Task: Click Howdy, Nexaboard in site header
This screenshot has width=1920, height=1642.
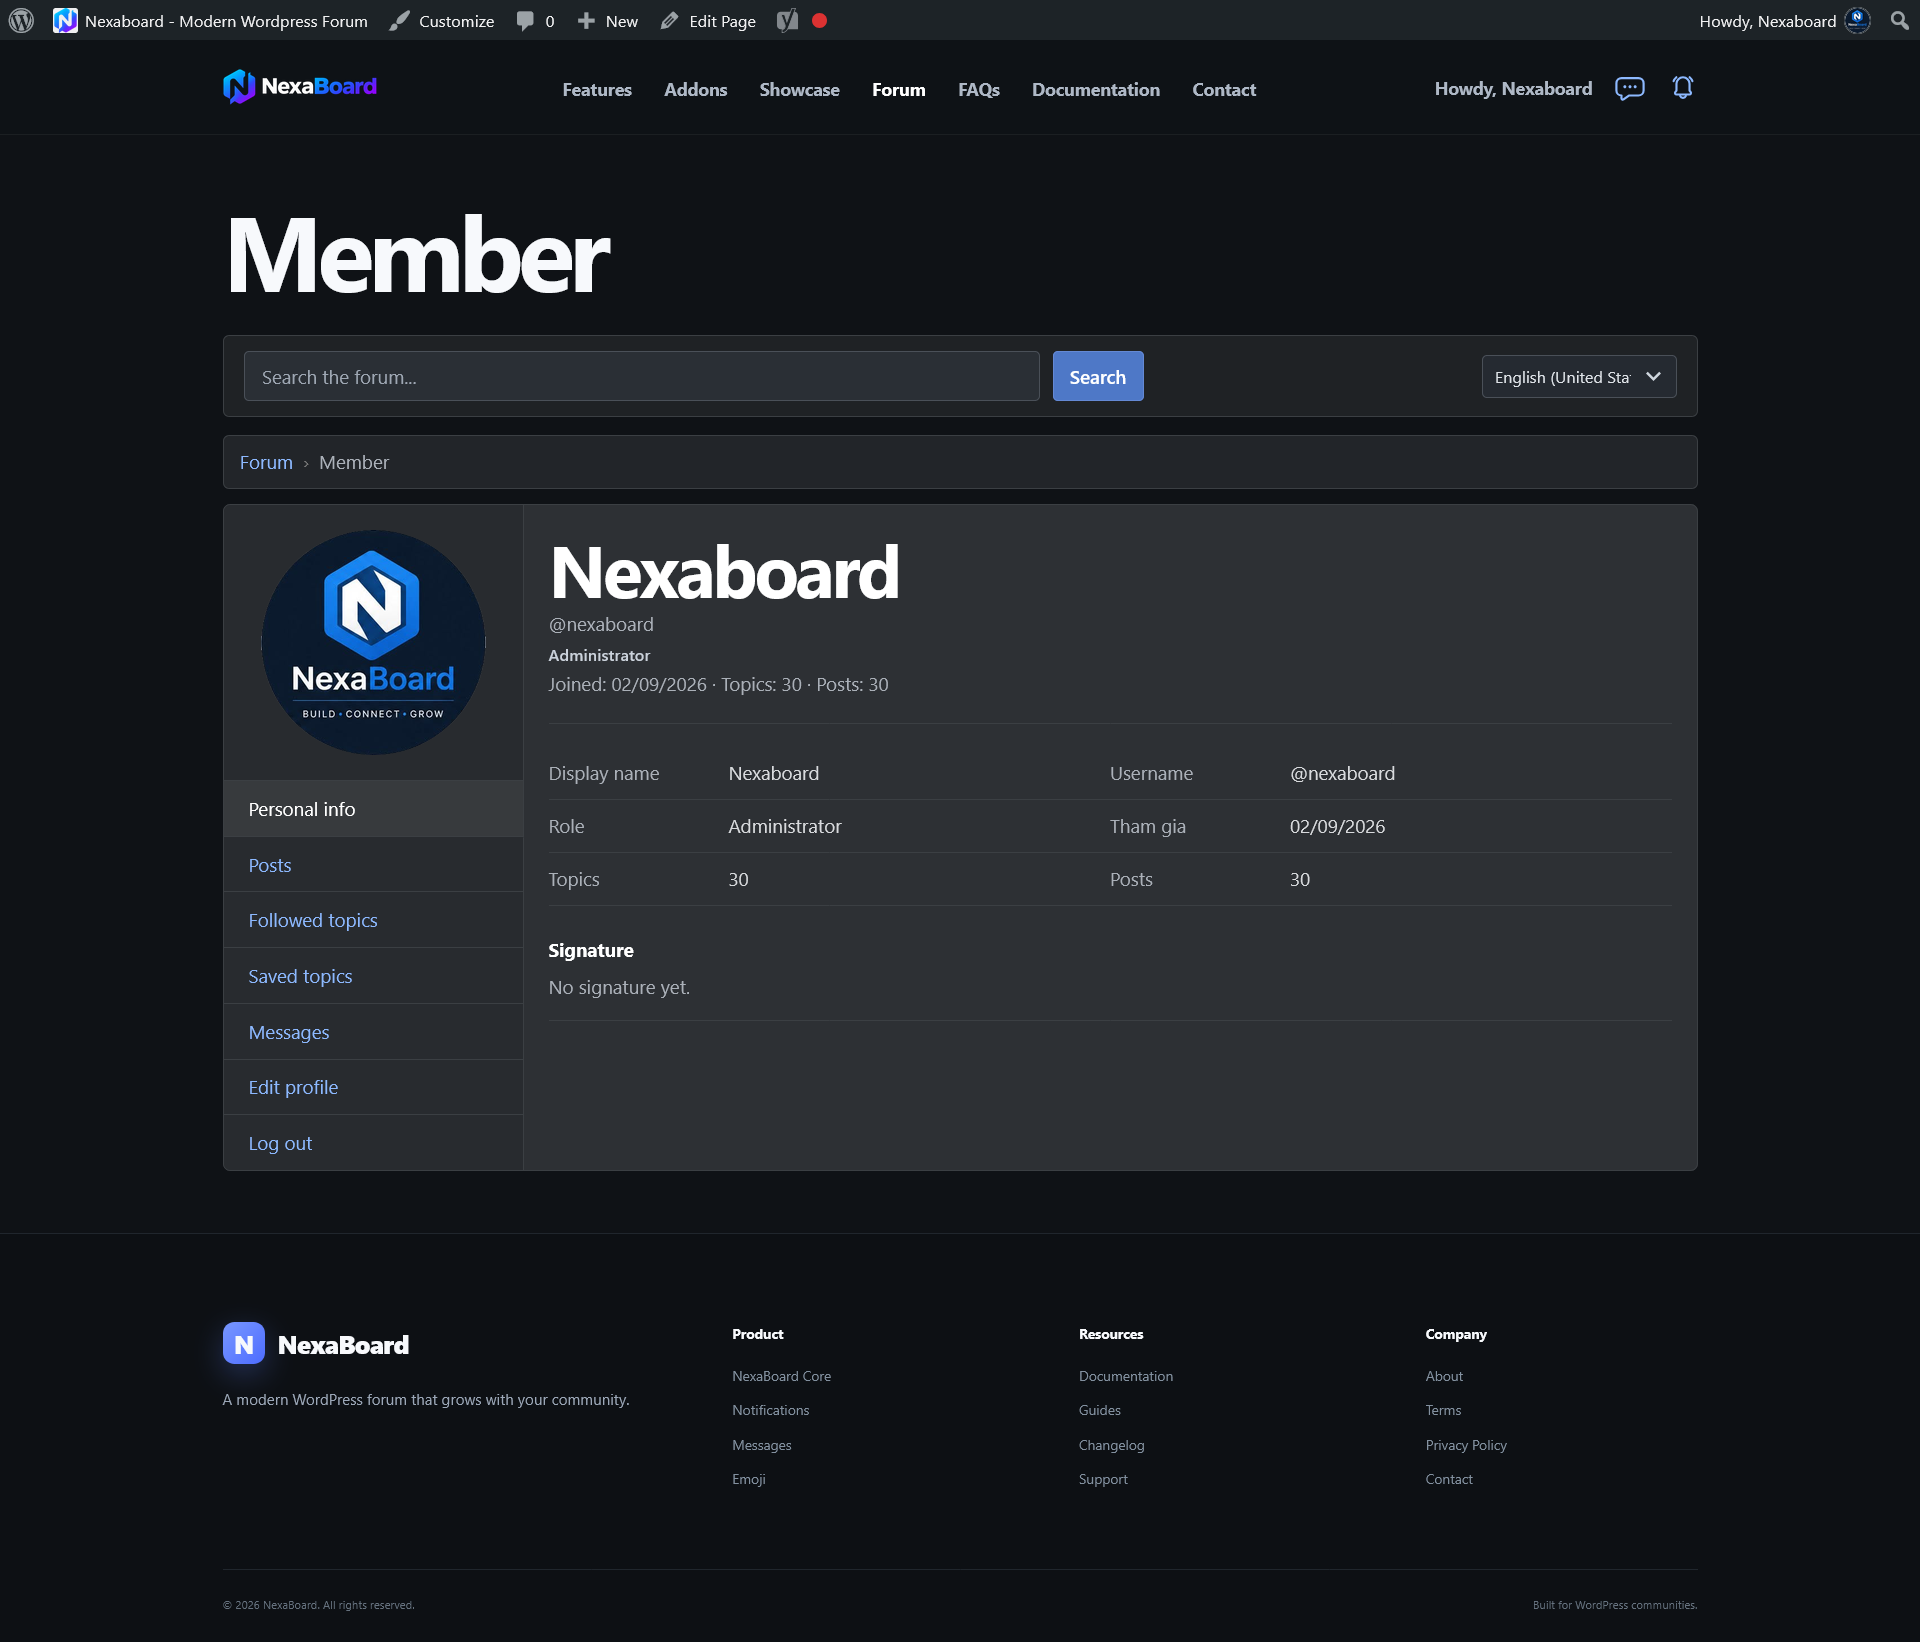Action: click(x=1513, y=88)
